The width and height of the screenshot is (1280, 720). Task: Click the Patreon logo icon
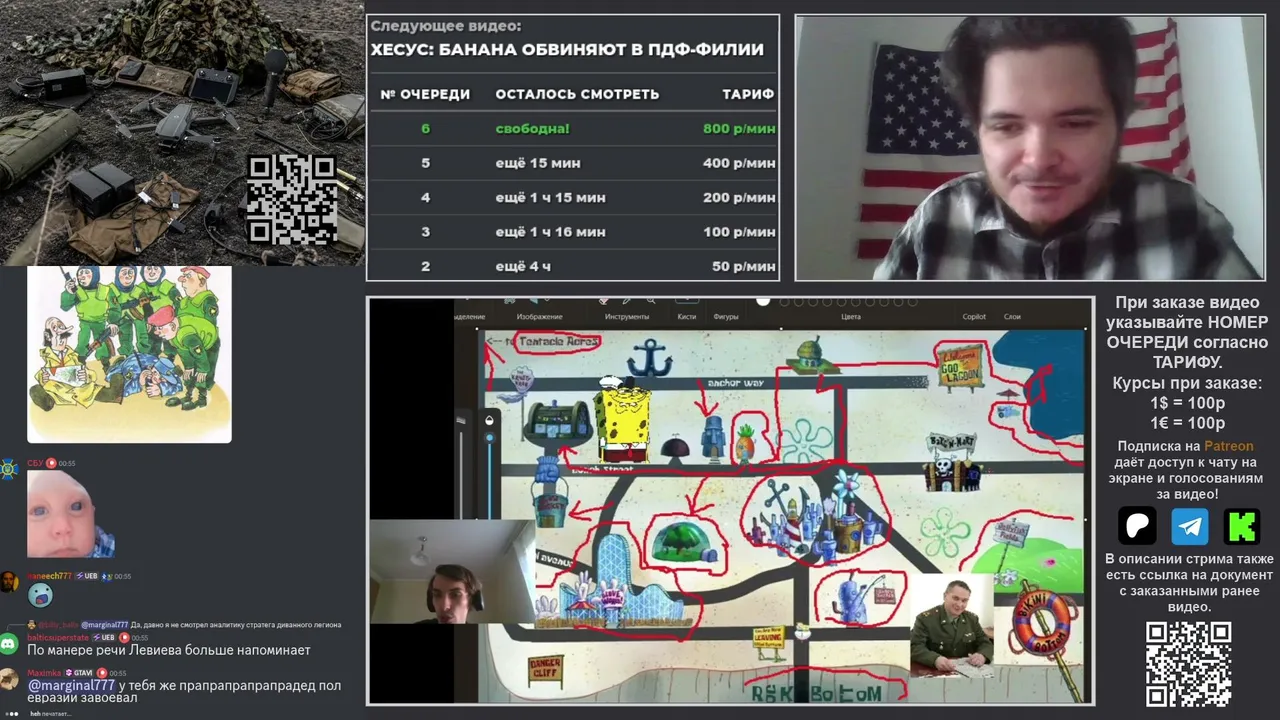pyautogui.click(x=1137, y=526)
